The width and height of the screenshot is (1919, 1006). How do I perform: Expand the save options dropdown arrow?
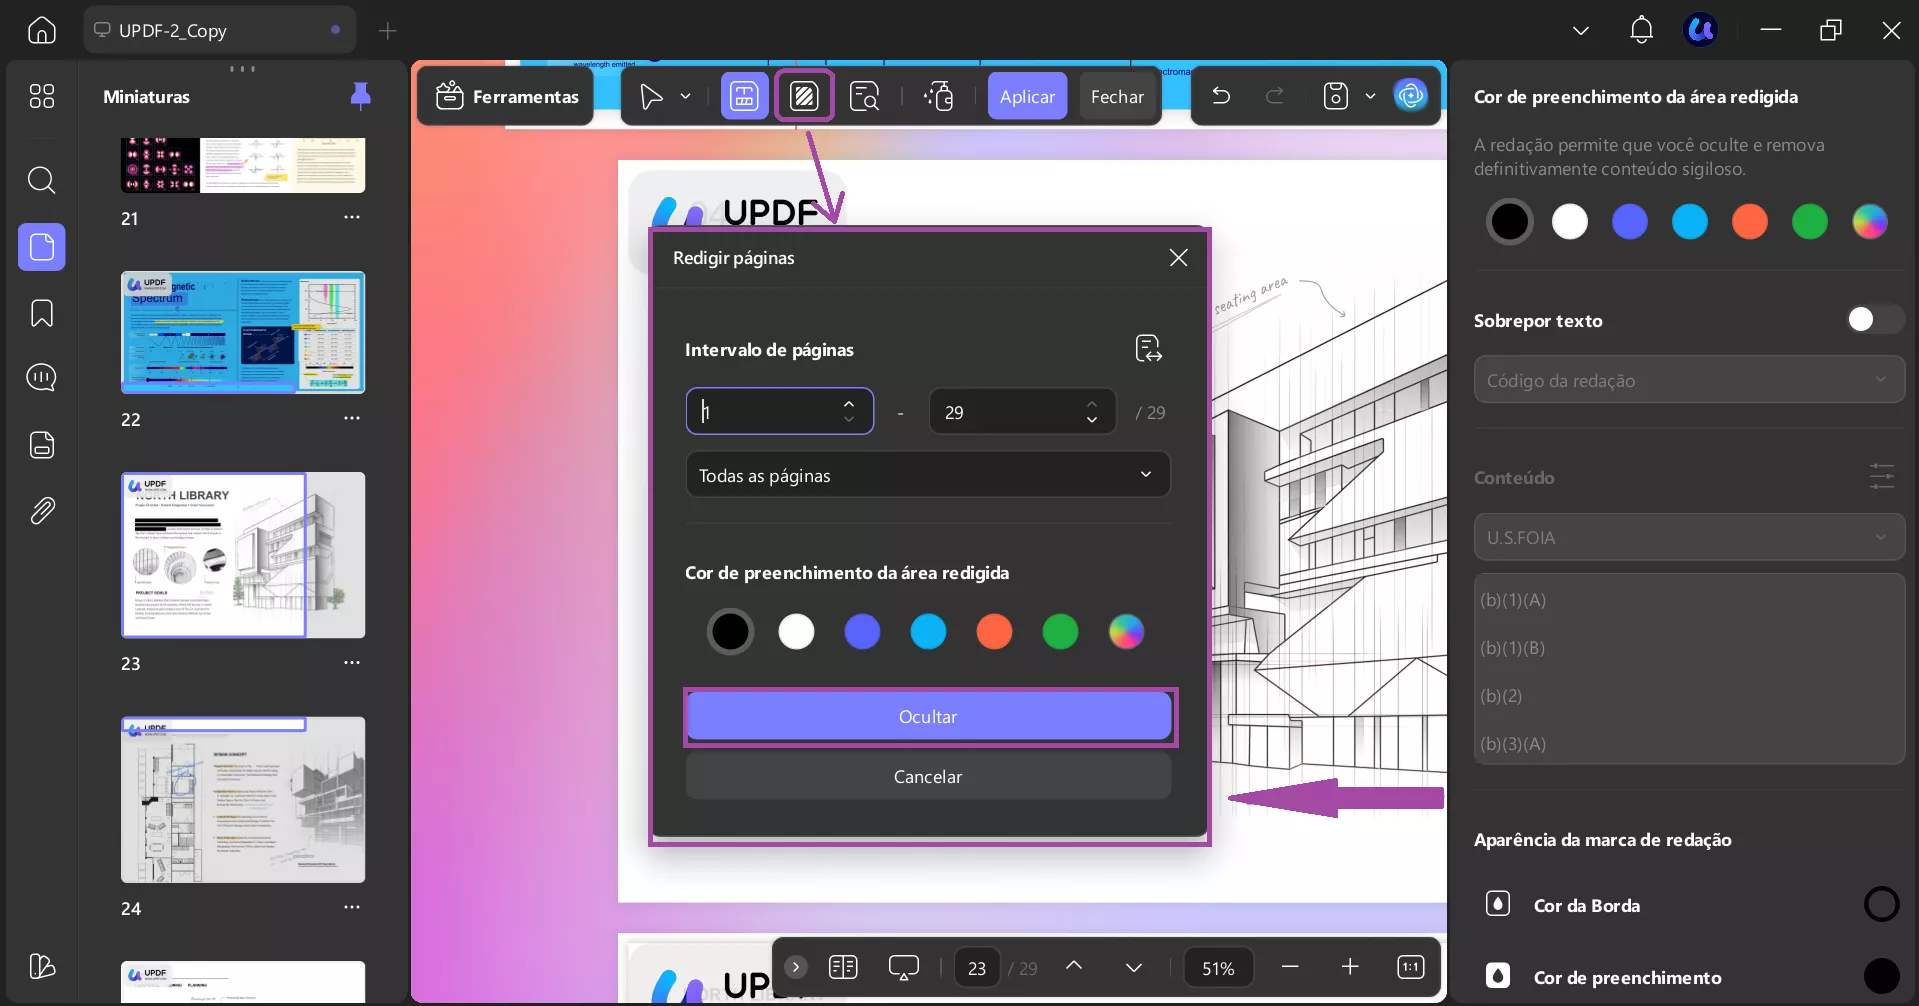point(1371,97)
